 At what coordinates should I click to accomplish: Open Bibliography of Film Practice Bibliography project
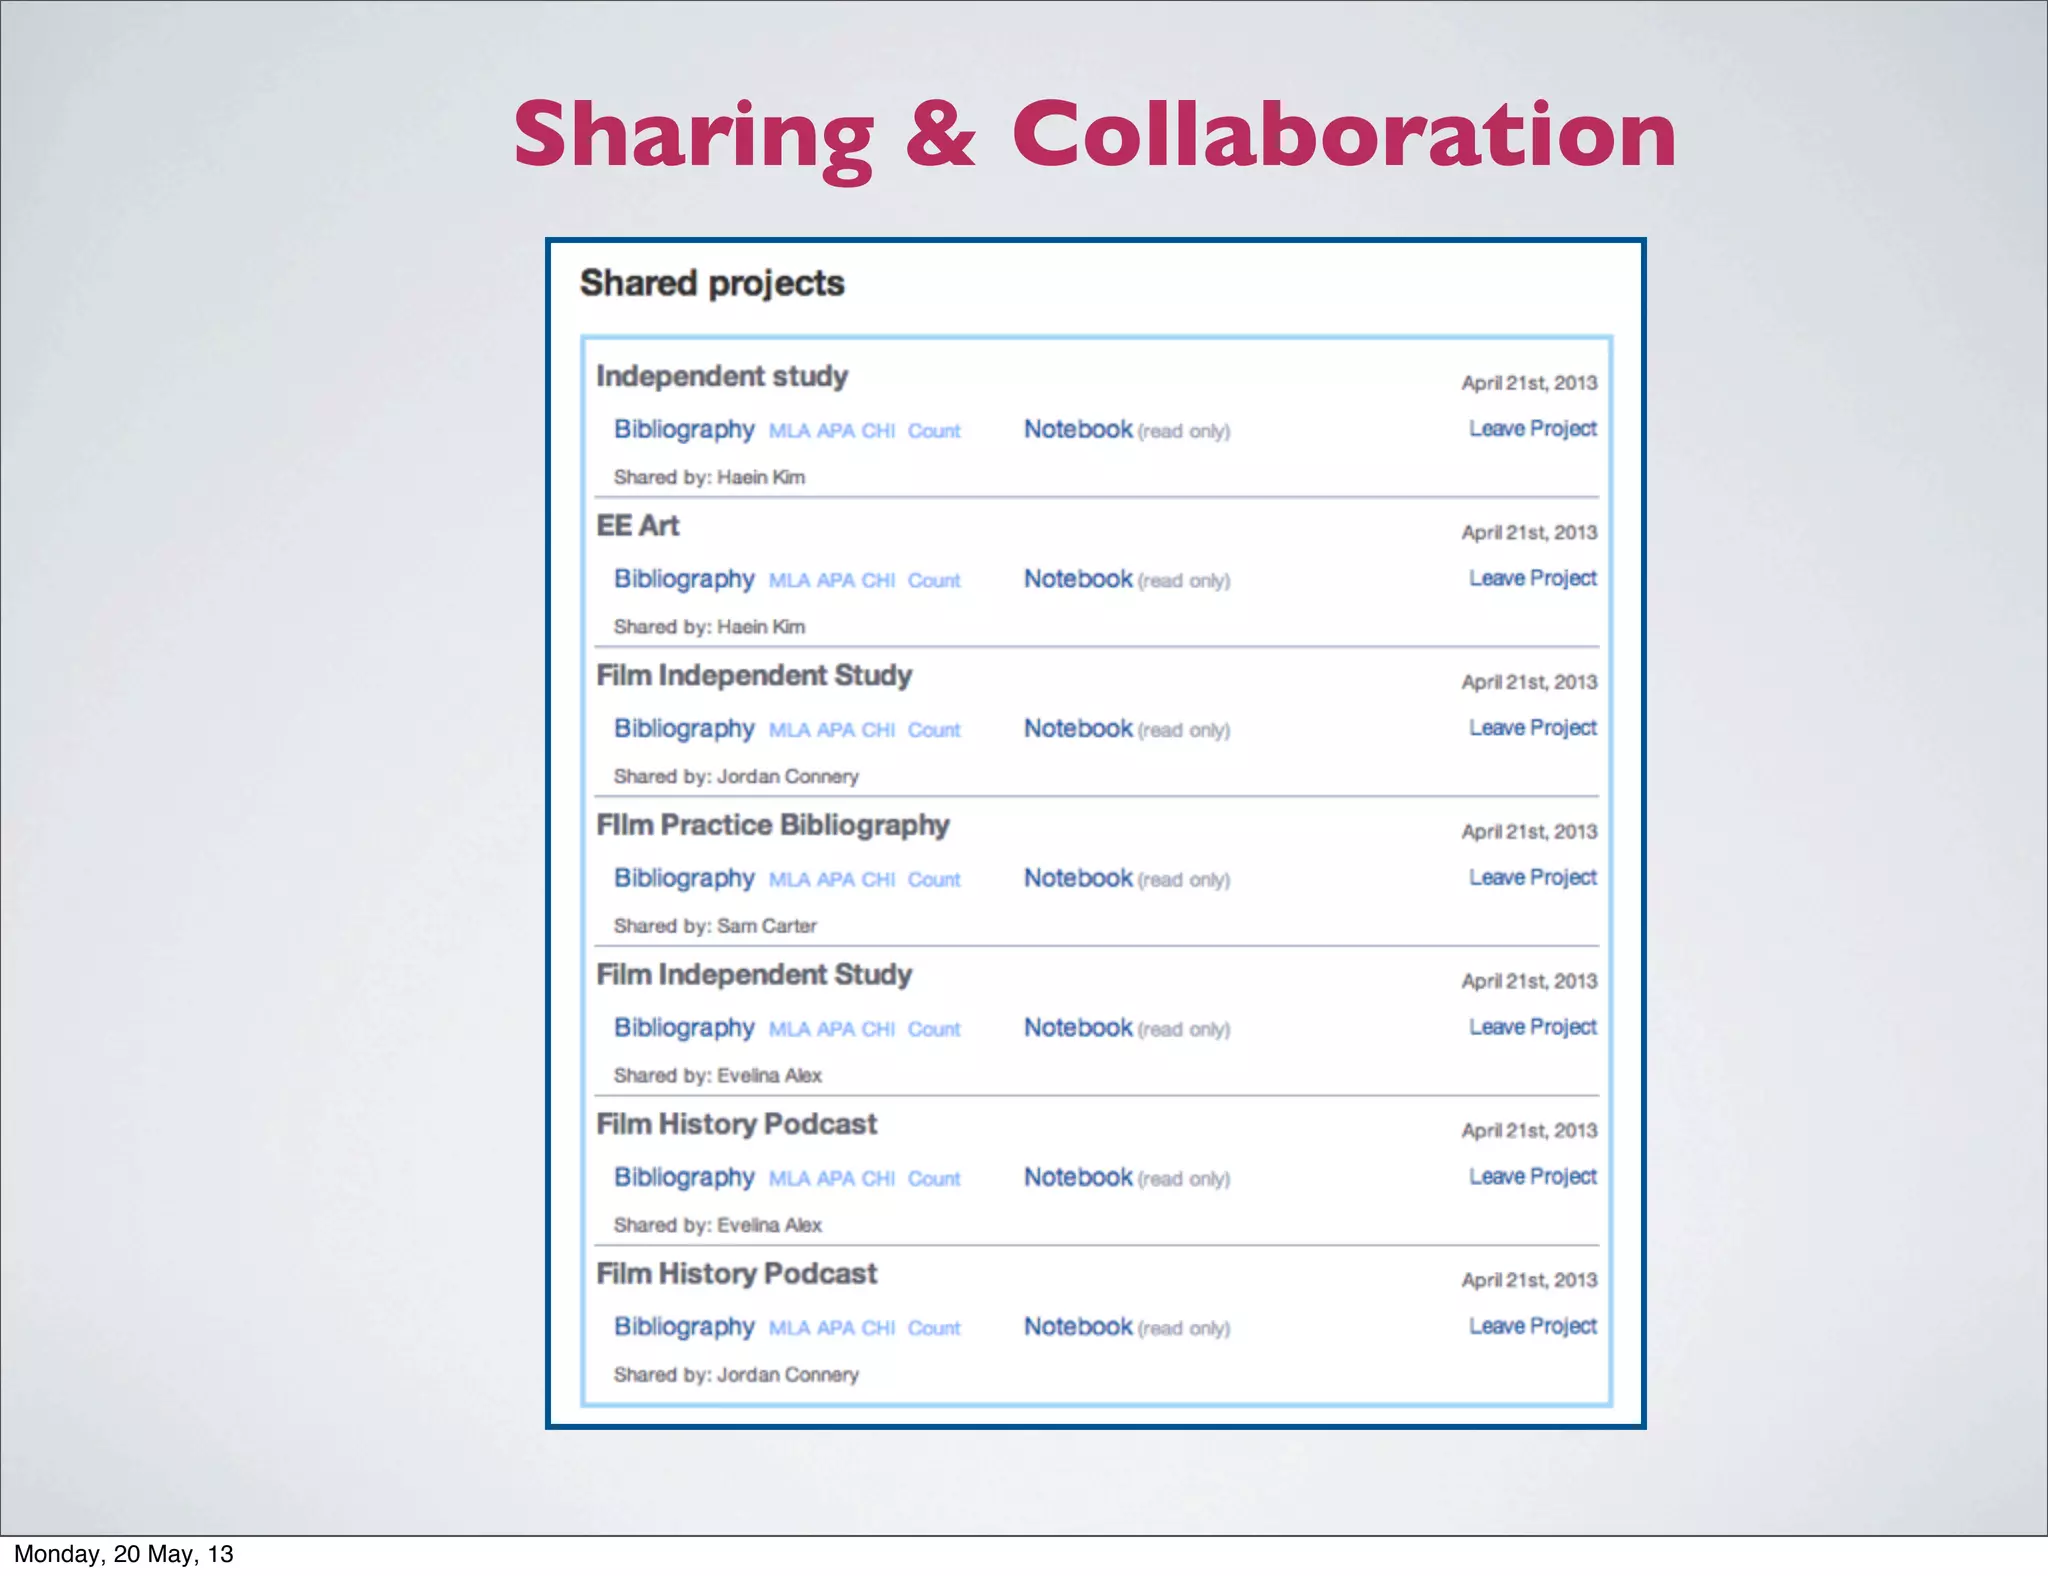(x=684, y=878)
